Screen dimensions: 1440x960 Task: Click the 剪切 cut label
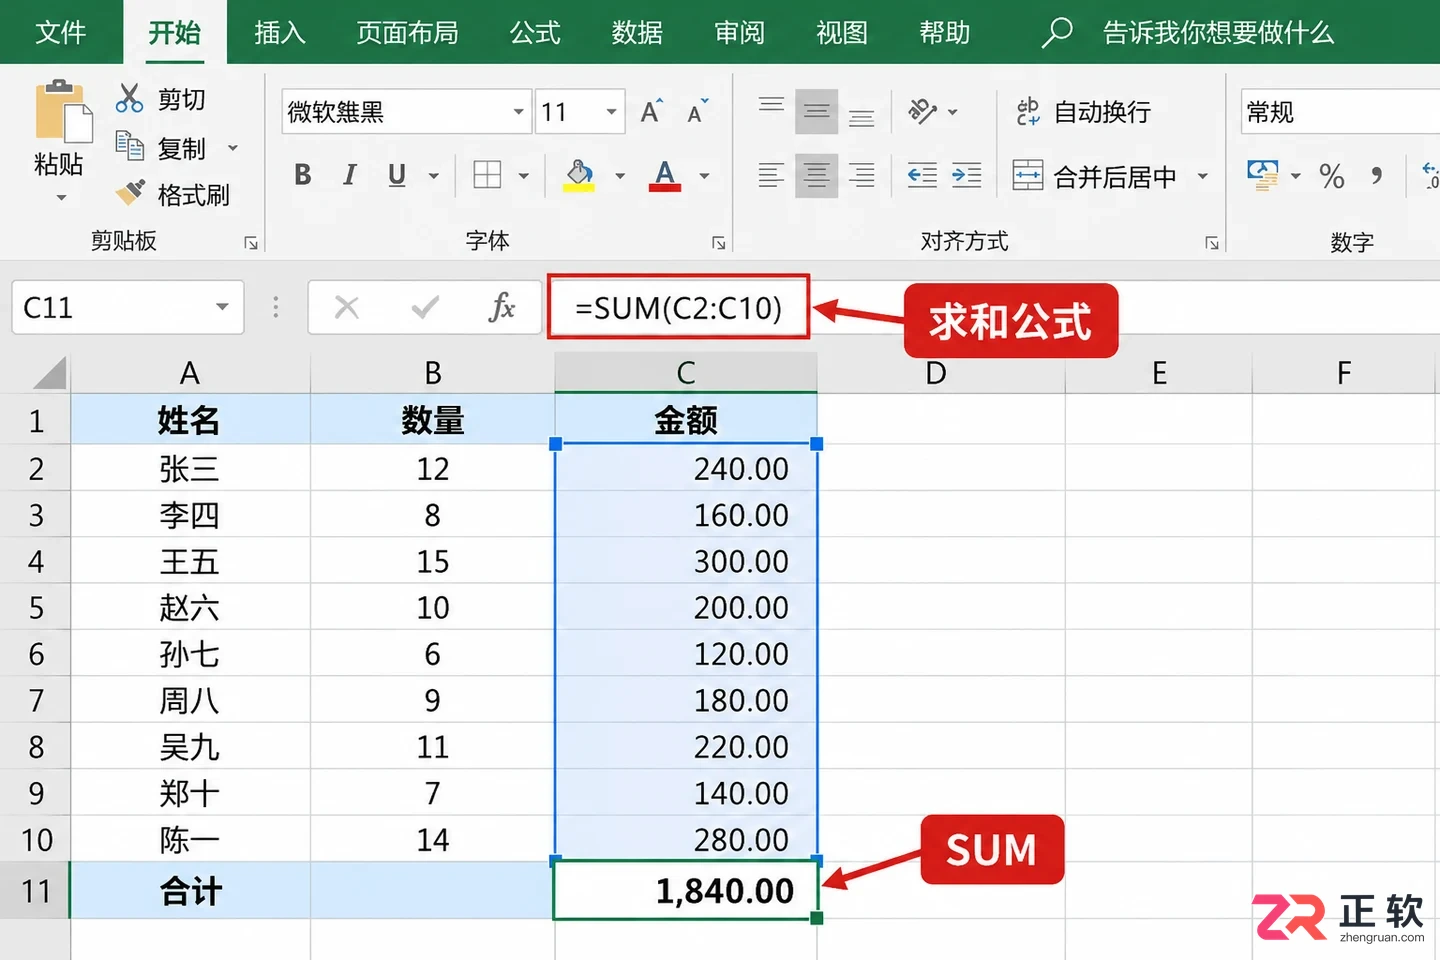click(181, 99)
